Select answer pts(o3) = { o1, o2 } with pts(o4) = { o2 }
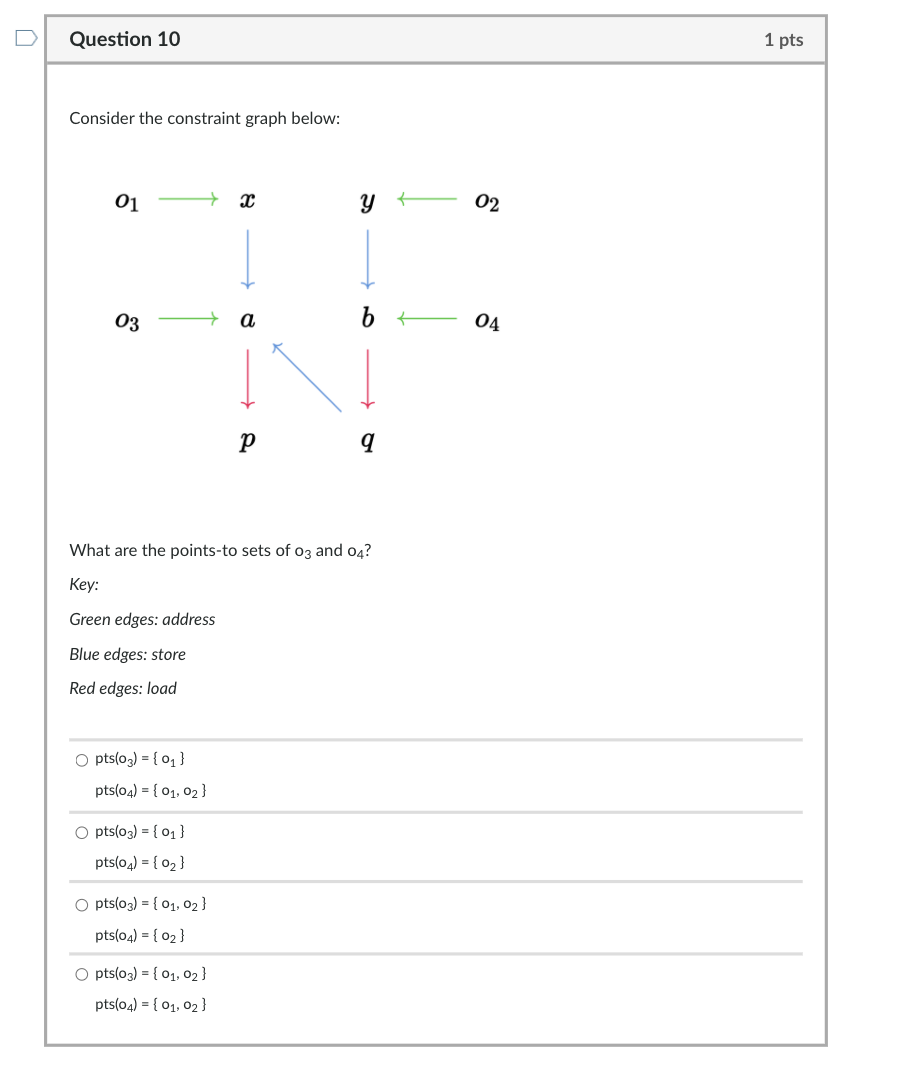Screen dimensions: 908x1072 [81, 904]
